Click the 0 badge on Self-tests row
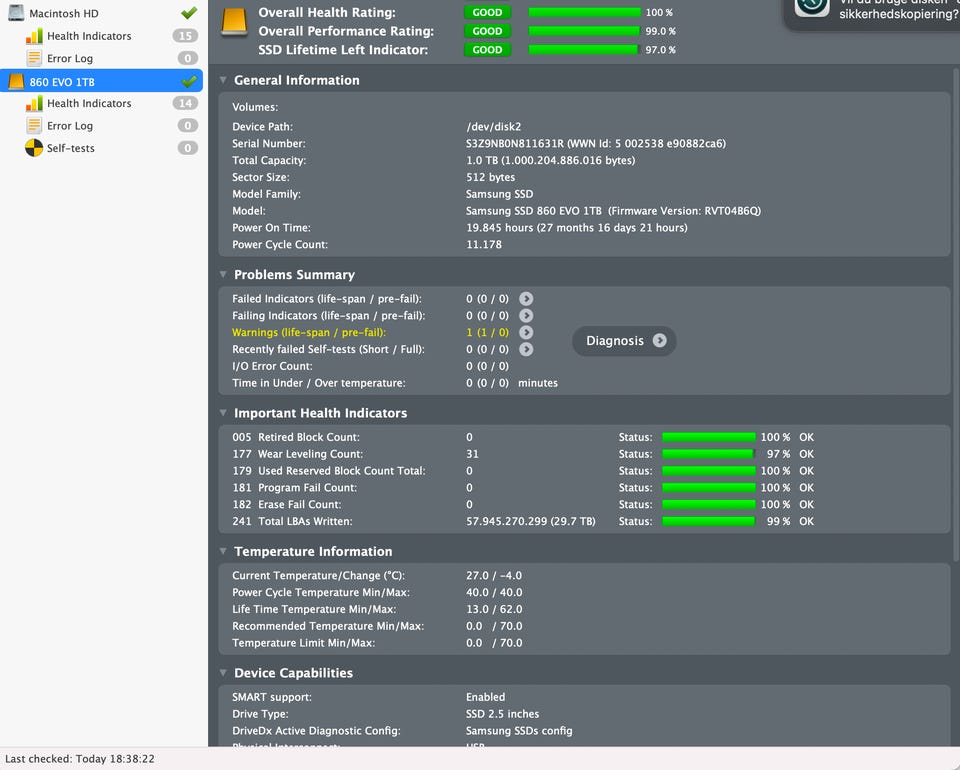Image resolution: width=960 pixels, height=770 pixels. 188,148
